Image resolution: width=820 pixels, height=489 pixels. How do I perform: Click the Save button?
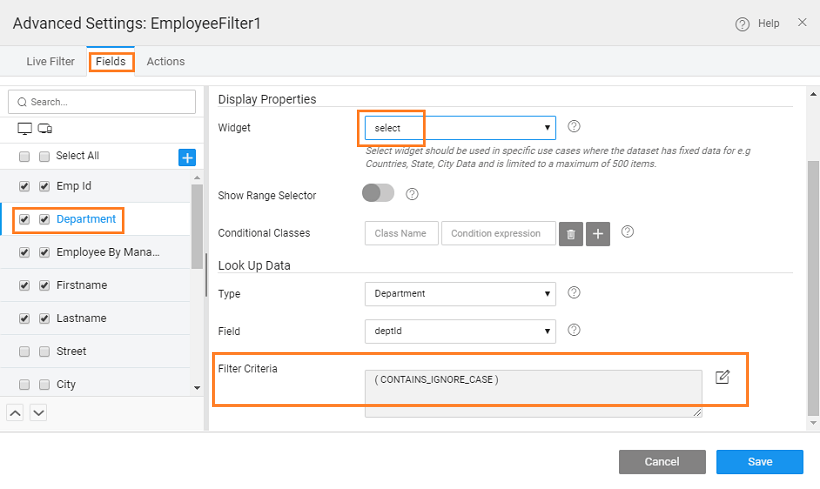click(x=759, y=461)
